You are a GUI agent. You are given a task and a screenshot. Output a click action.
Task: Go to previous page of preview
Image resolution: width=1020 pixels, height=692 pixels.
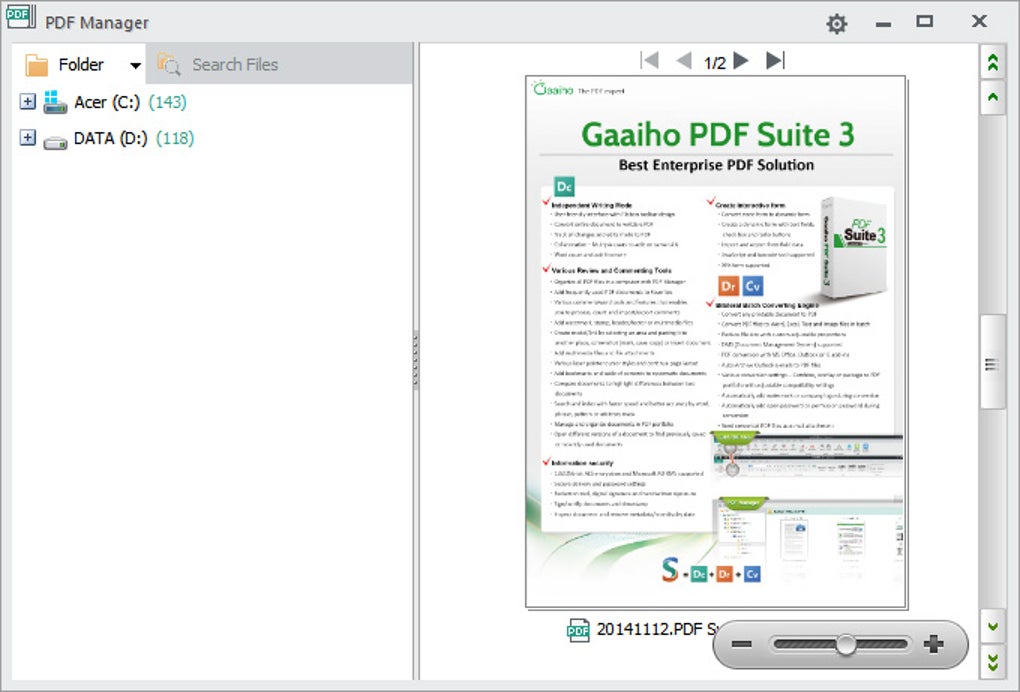tap(684, 60)
